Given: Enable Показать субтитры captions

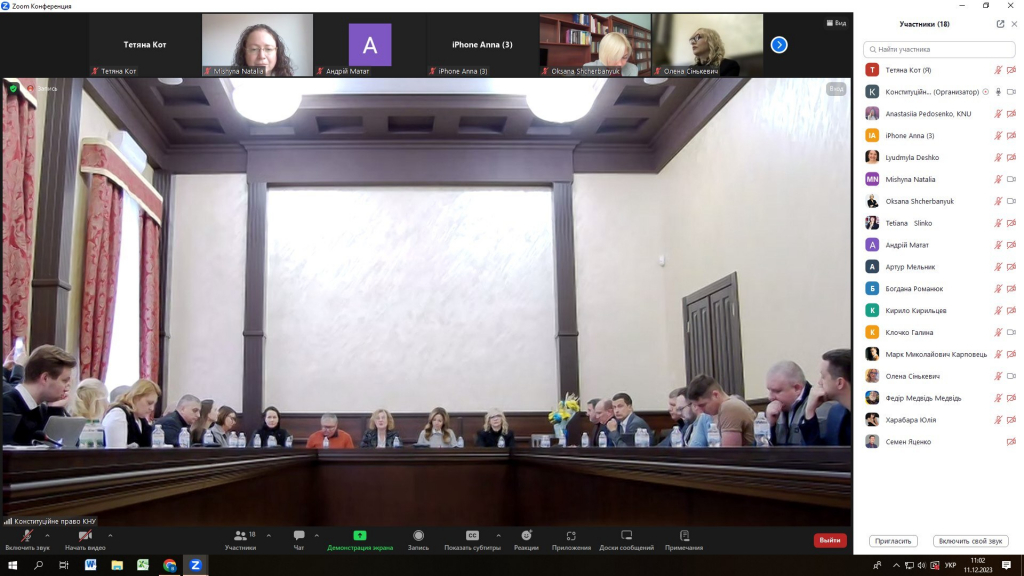Looking at the screenshot, I should tap(472, 540).
